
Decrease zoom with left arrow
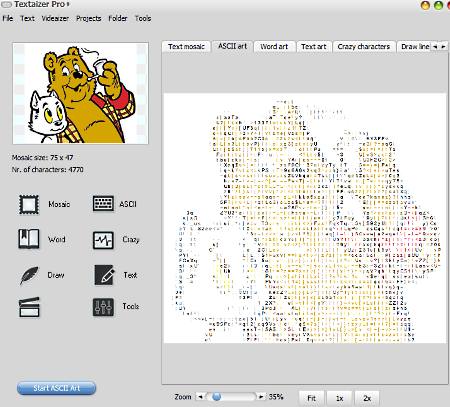tap(200, 397)
